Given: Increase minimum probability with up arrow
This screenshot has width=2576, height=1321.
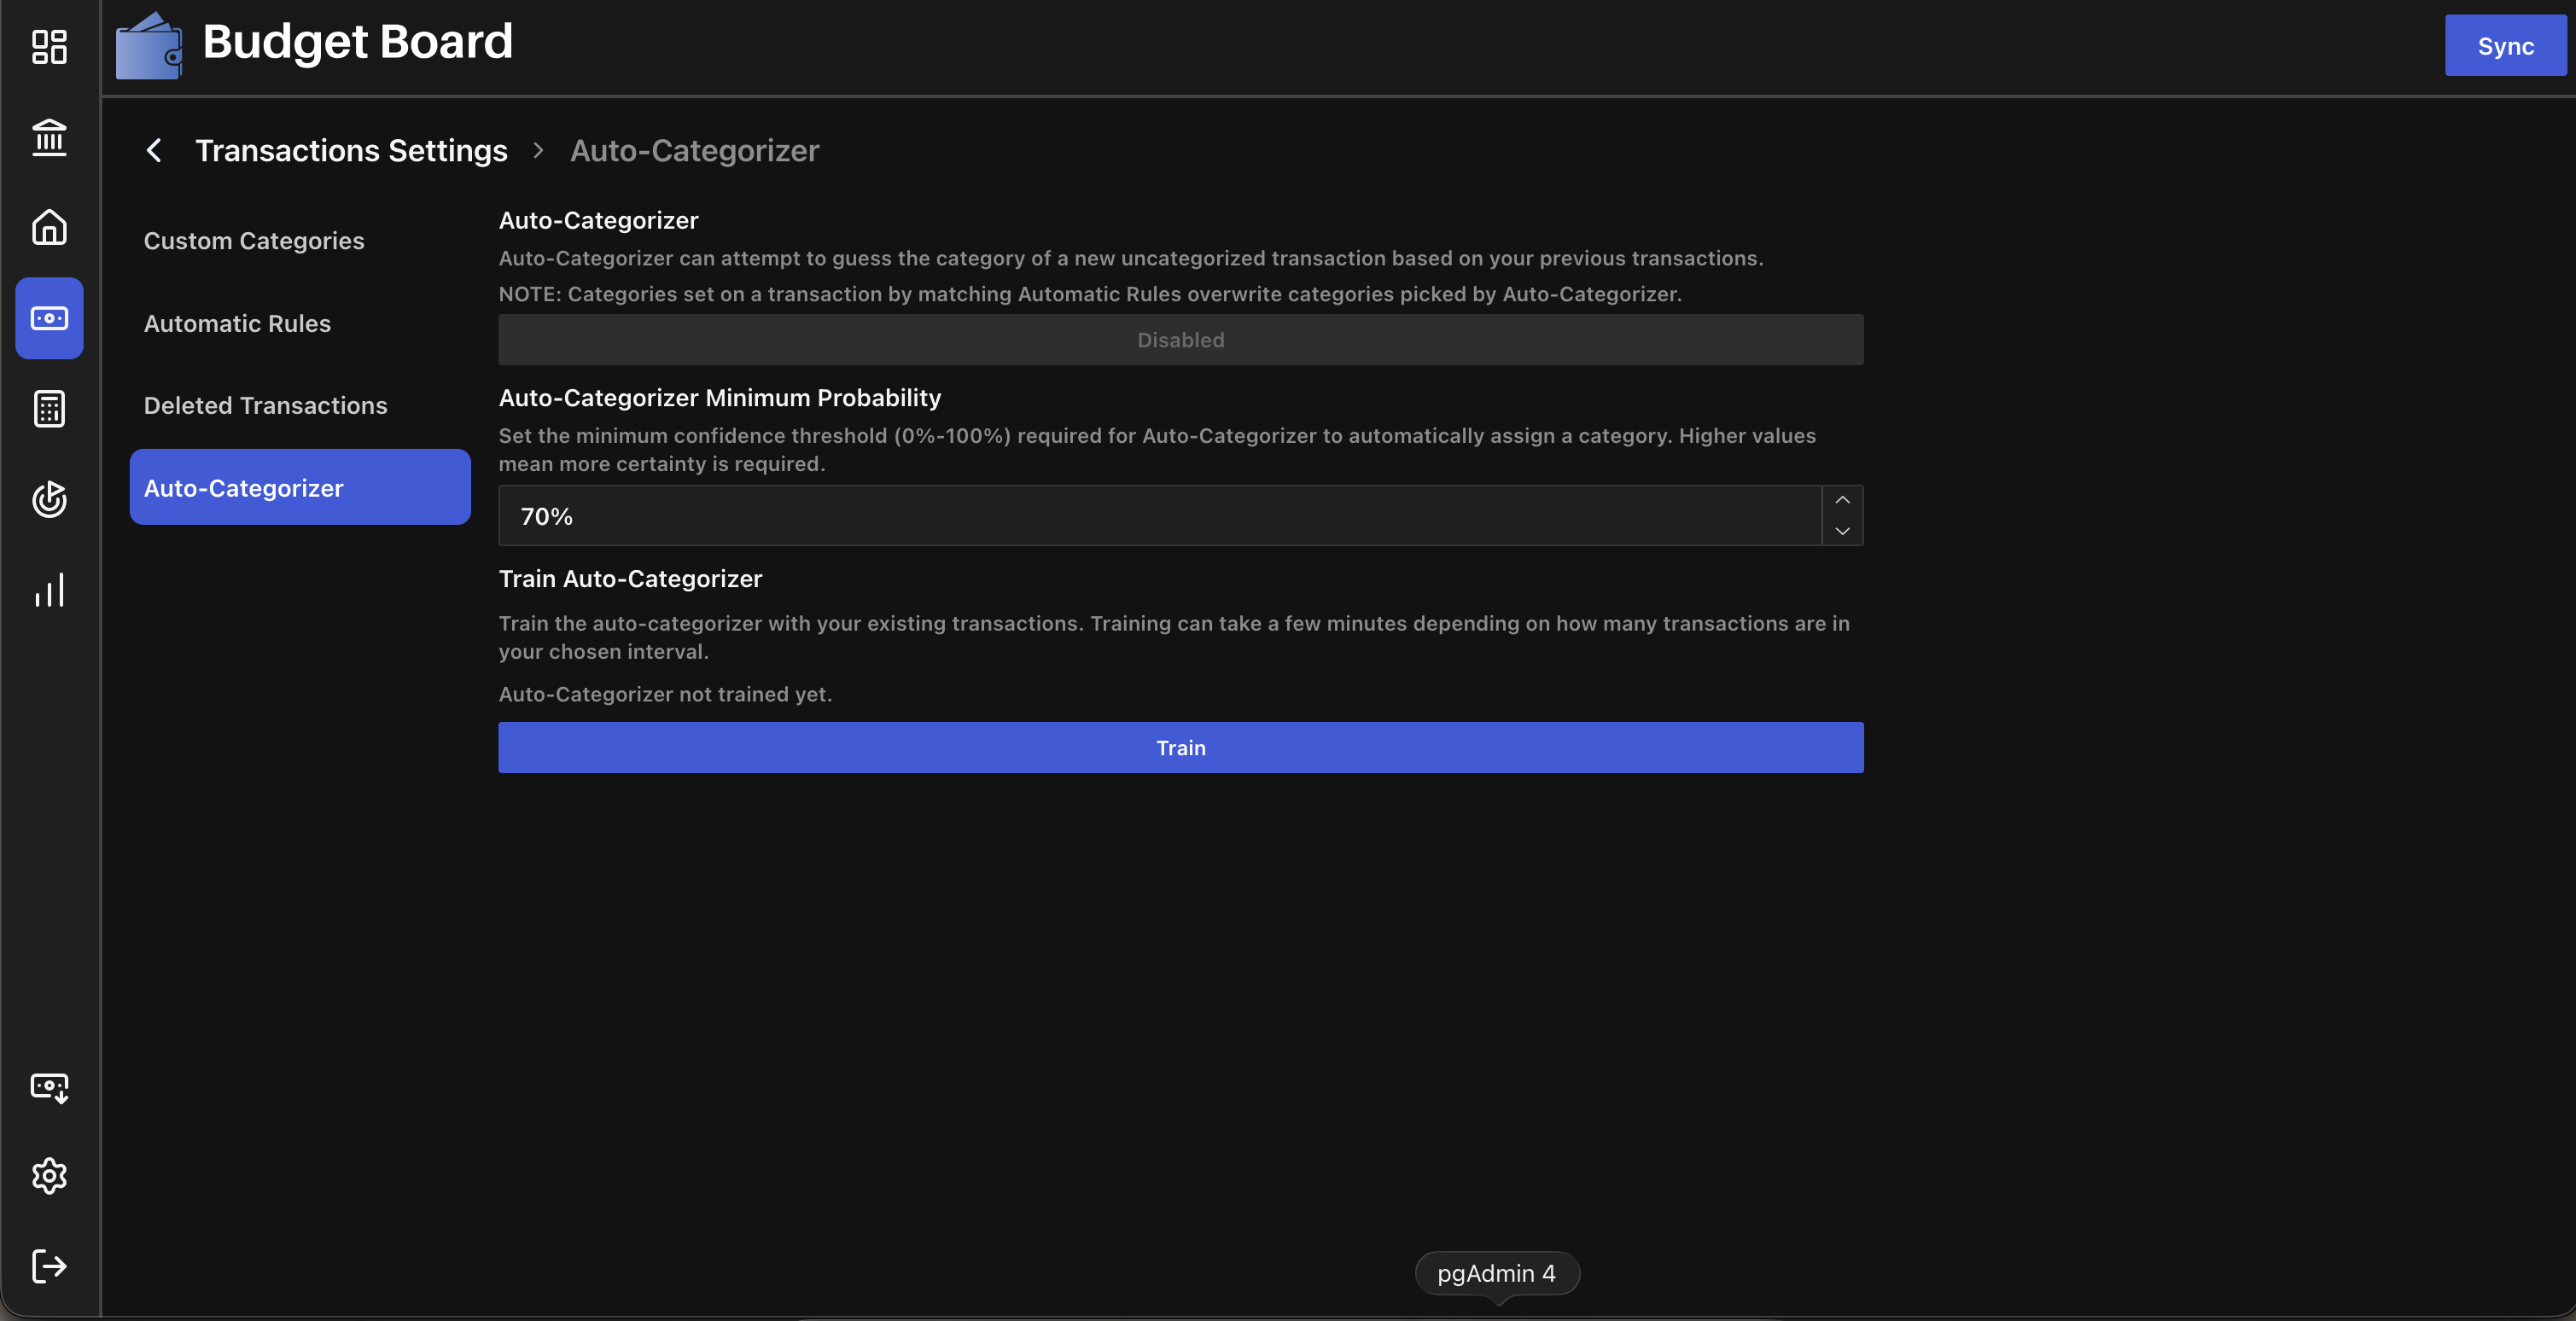Looking at the screenshot, I should point(1842,500).
